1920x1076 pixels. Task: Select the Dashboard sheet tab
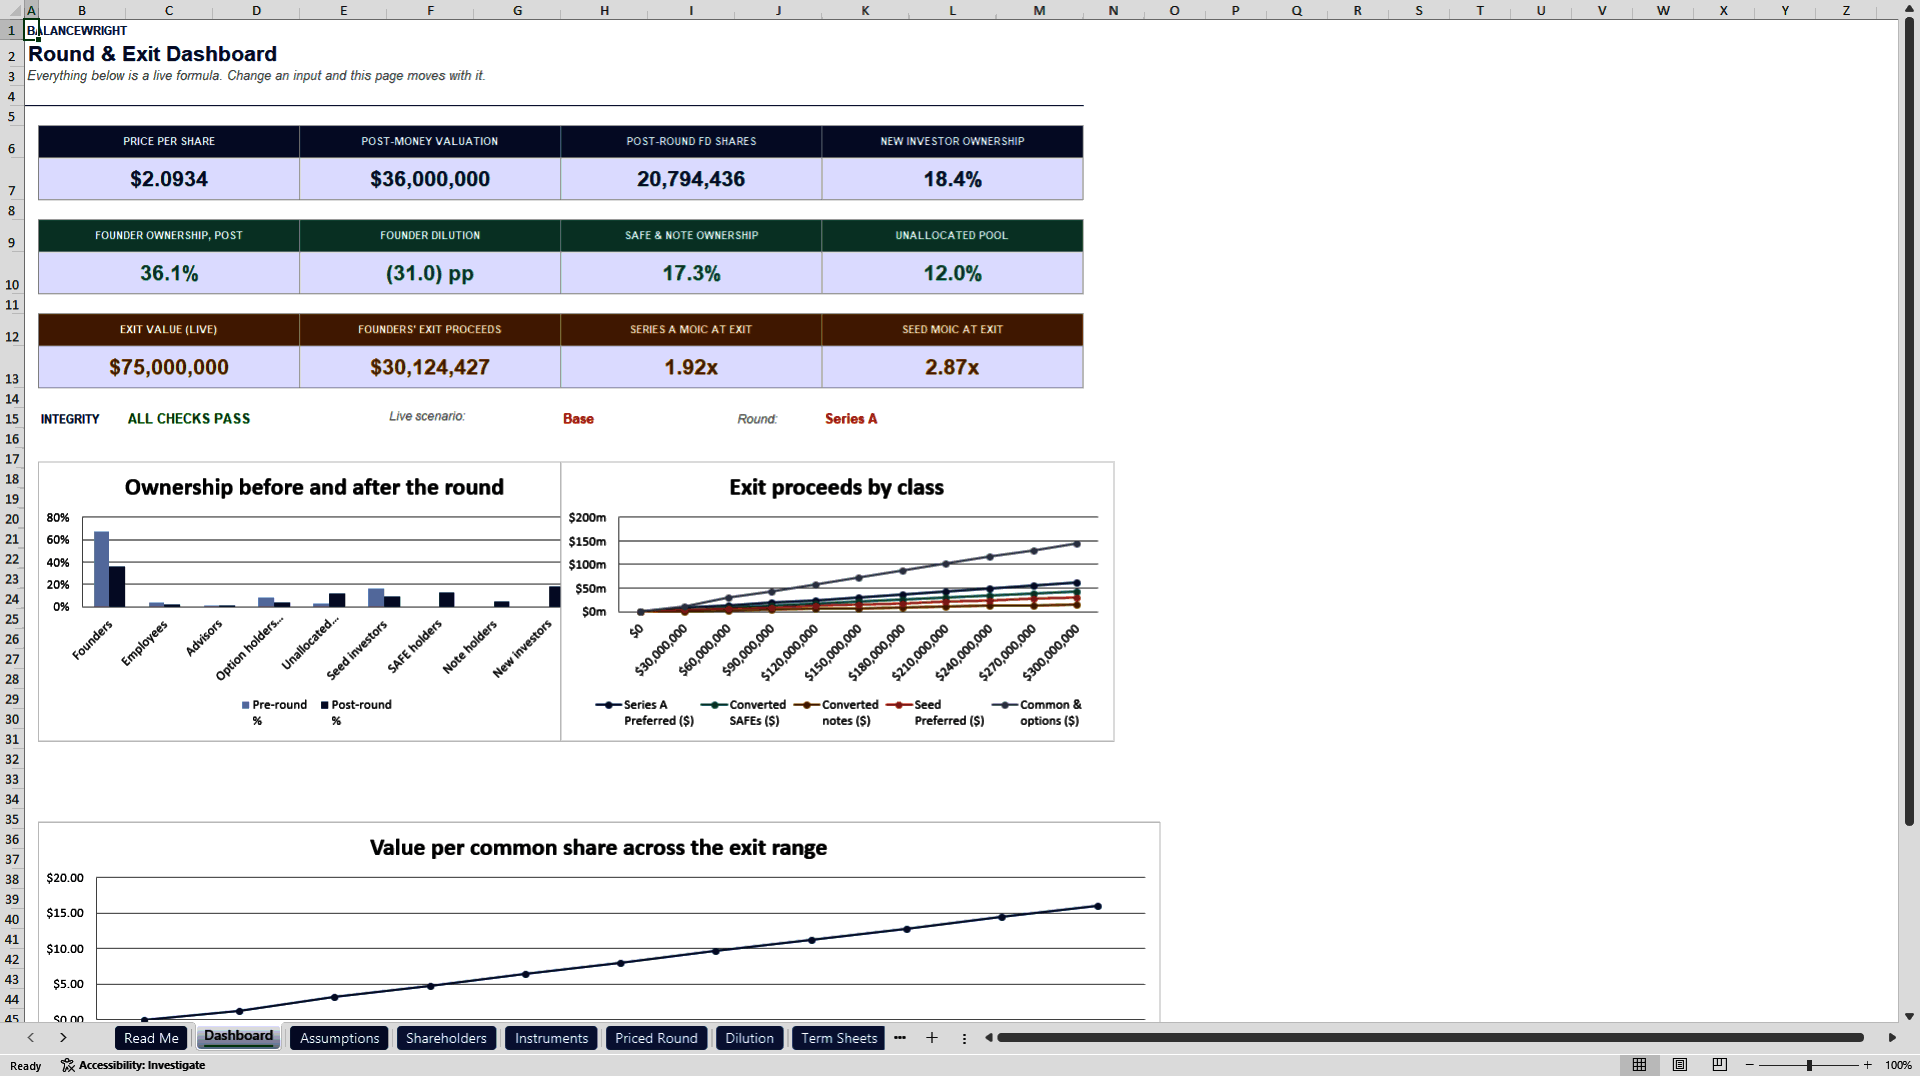pyautogui.click(x=238, y=1036)
